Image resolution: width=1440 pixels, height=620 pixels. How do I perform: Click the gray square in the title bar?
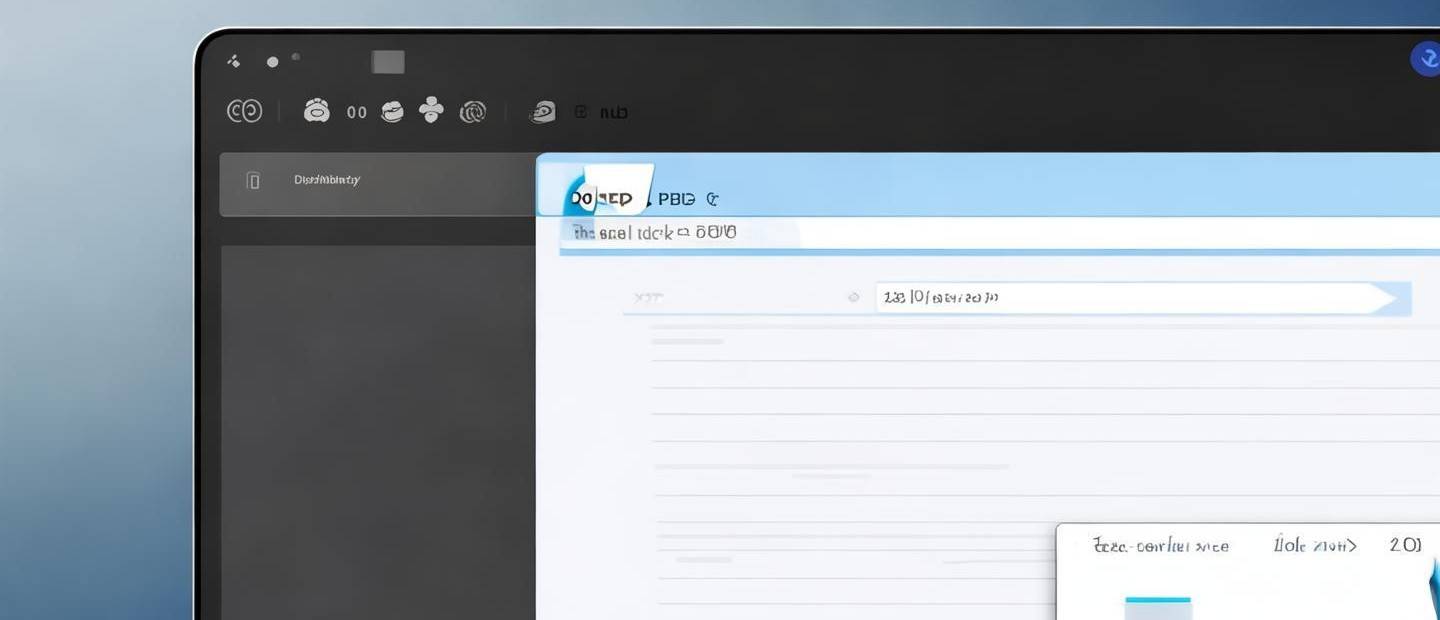388,62
